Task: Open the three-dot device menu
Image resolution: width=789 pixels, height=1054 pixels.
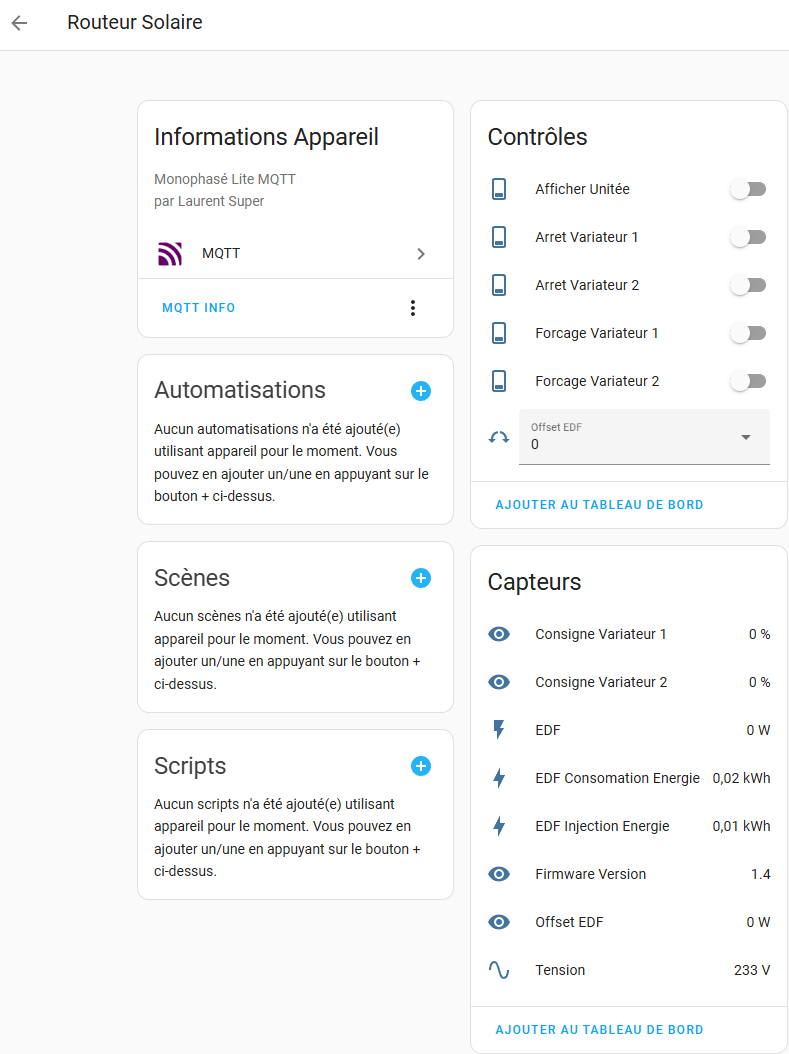Action: tap(413, 308)
